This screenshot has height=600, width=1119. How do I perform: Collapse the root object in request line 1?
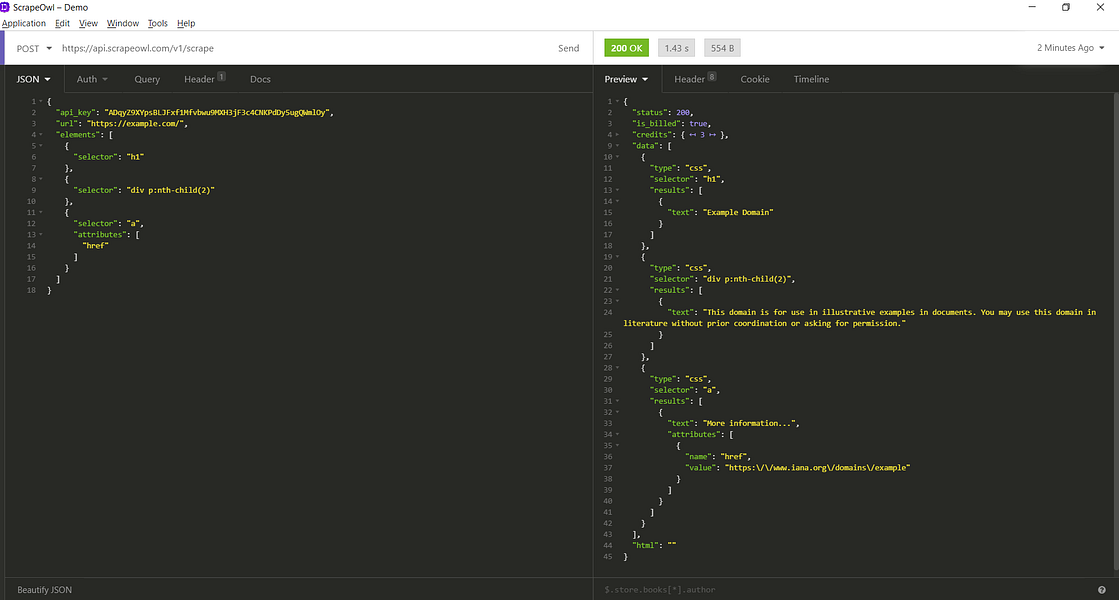(41, 101)
